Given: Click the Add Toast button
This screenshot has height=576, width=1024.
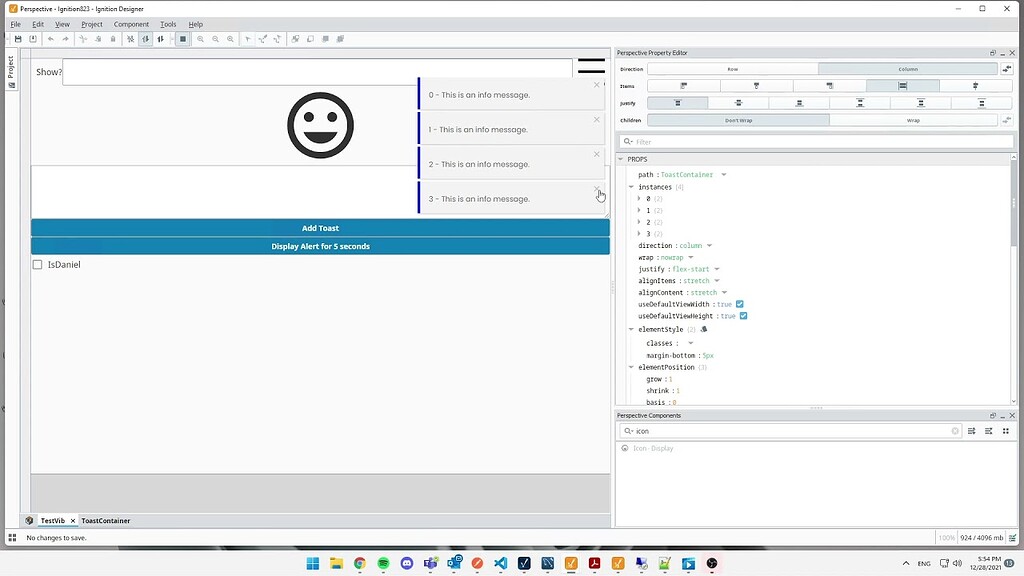Looking at the screenshot, I should click(320, 228).
